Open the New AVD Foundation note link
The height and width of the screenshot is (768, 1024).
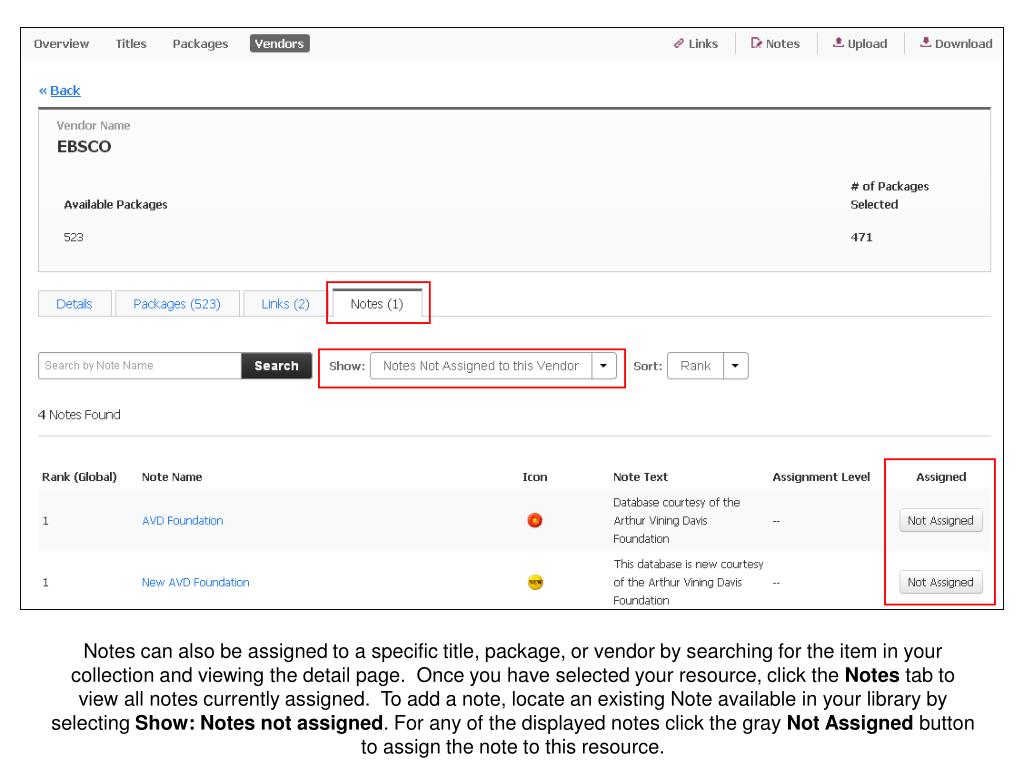coord(196,582)
